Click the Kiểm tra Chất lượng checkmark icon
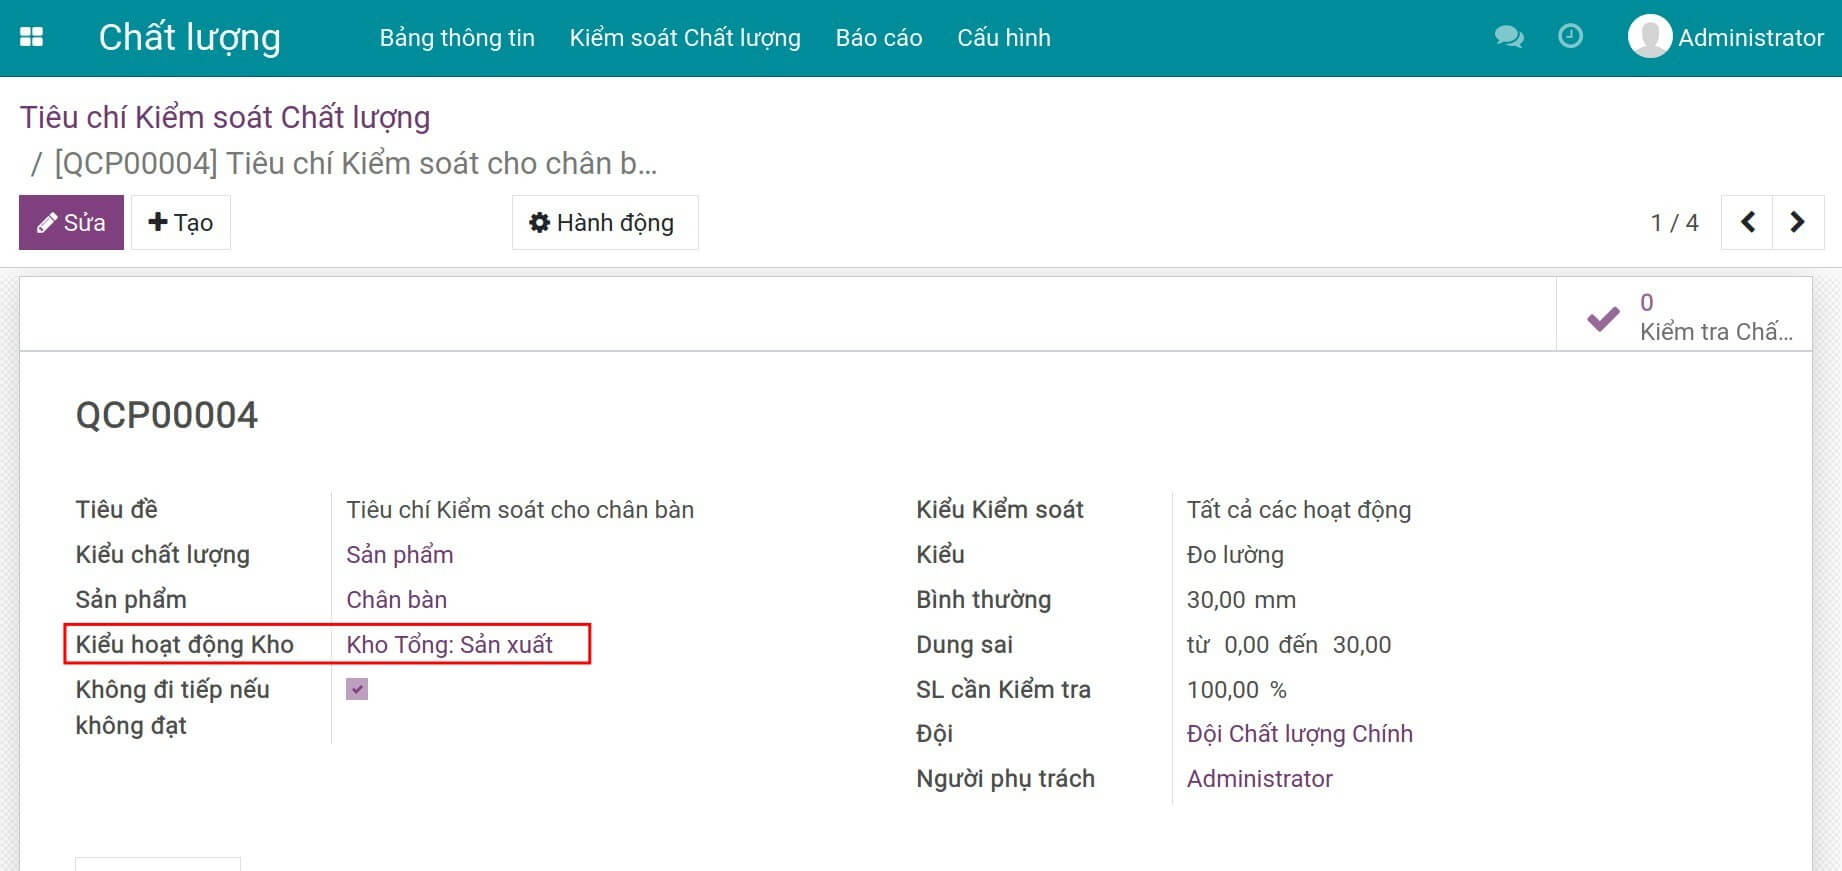Viewport: 1842px width, 871px height. click(1603, 318)
